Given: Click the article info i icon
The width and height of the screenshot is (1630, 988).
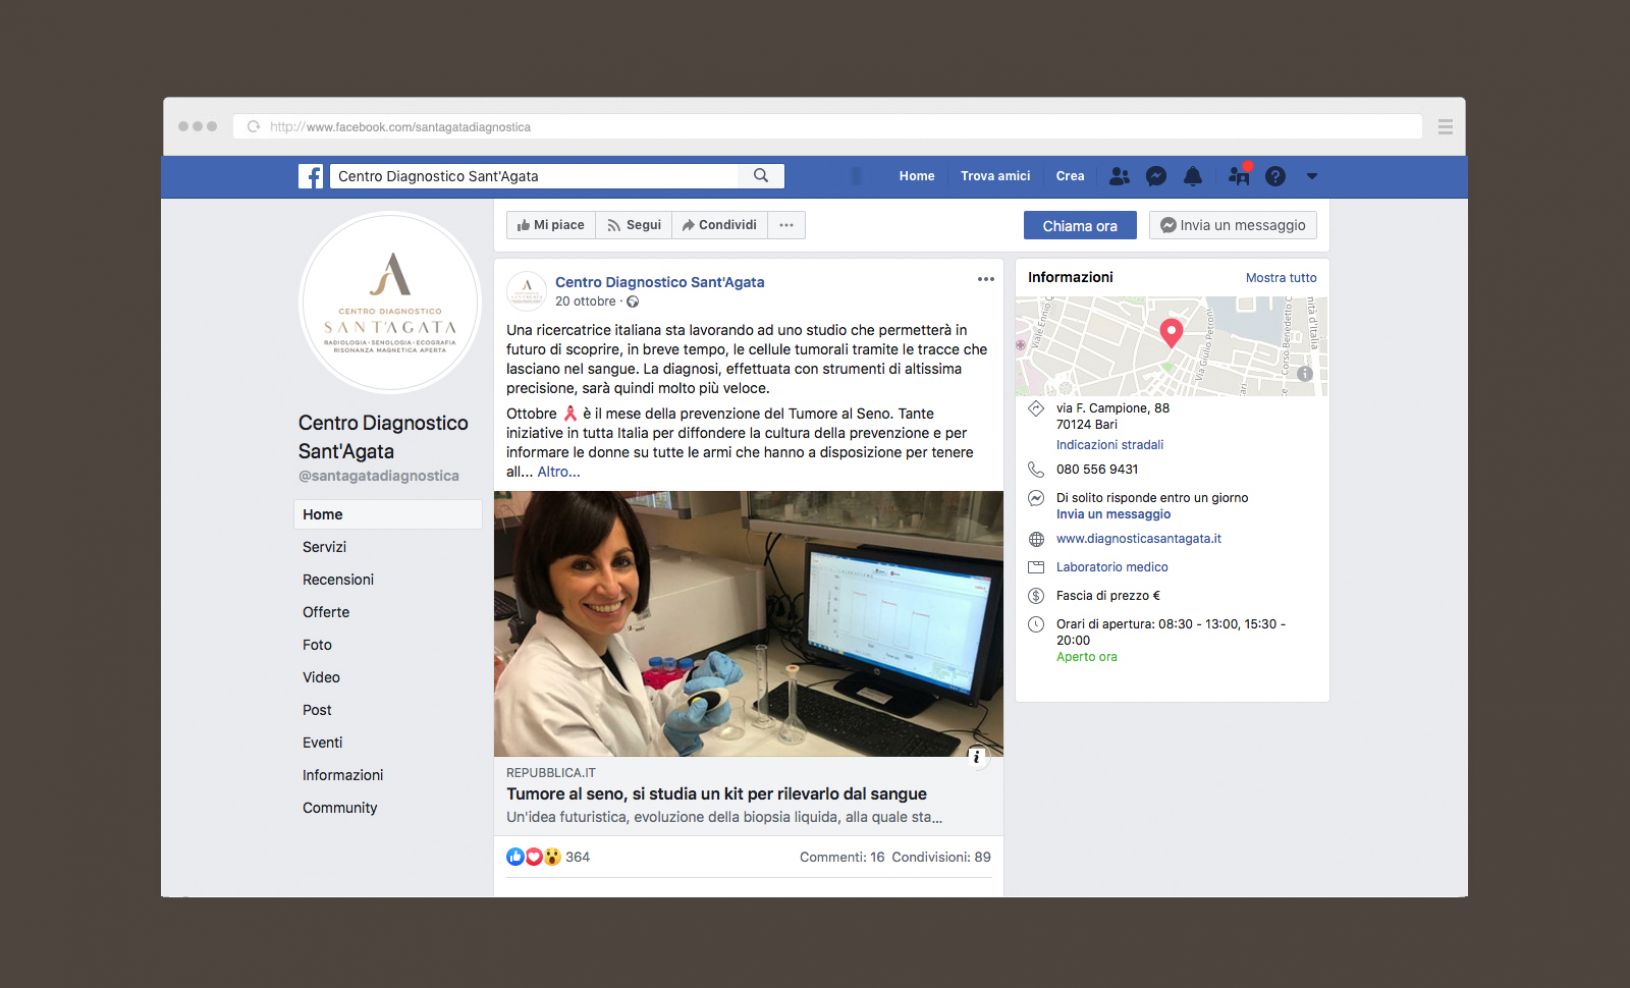Looking at the screenshot, I should coord(977,757).
